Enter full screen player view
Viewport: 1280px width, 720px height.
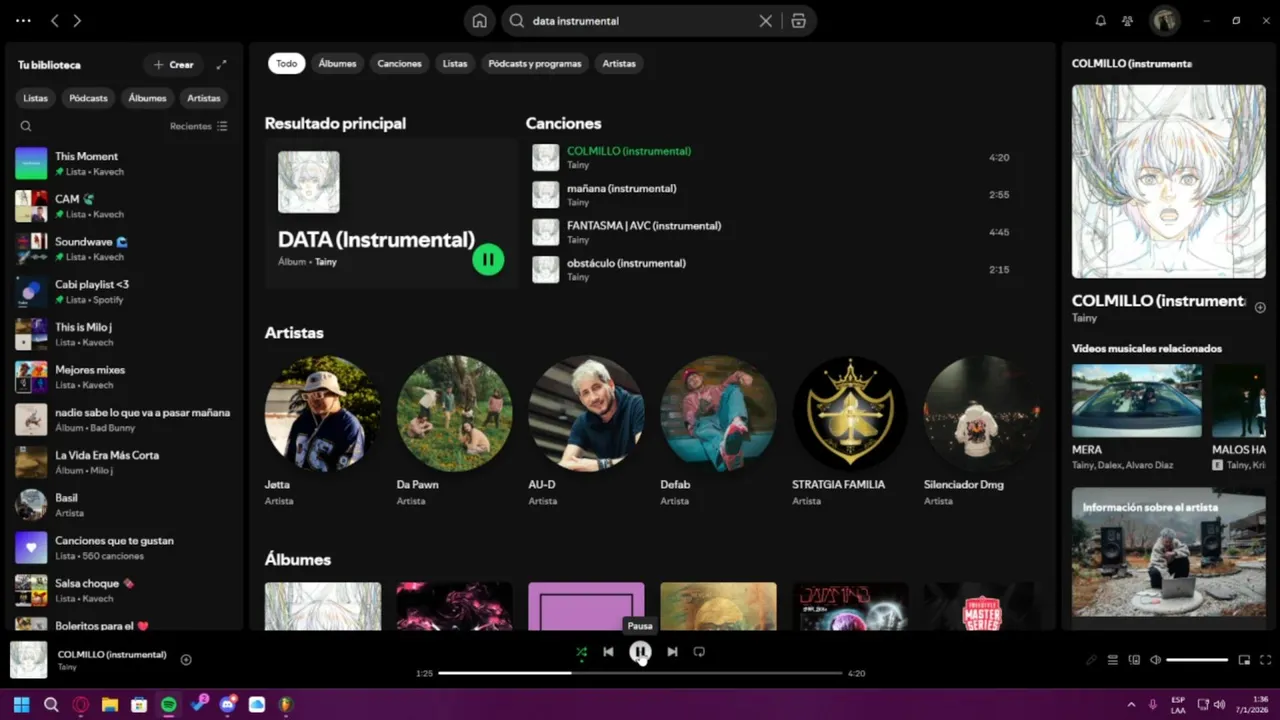pos(1266,660)
